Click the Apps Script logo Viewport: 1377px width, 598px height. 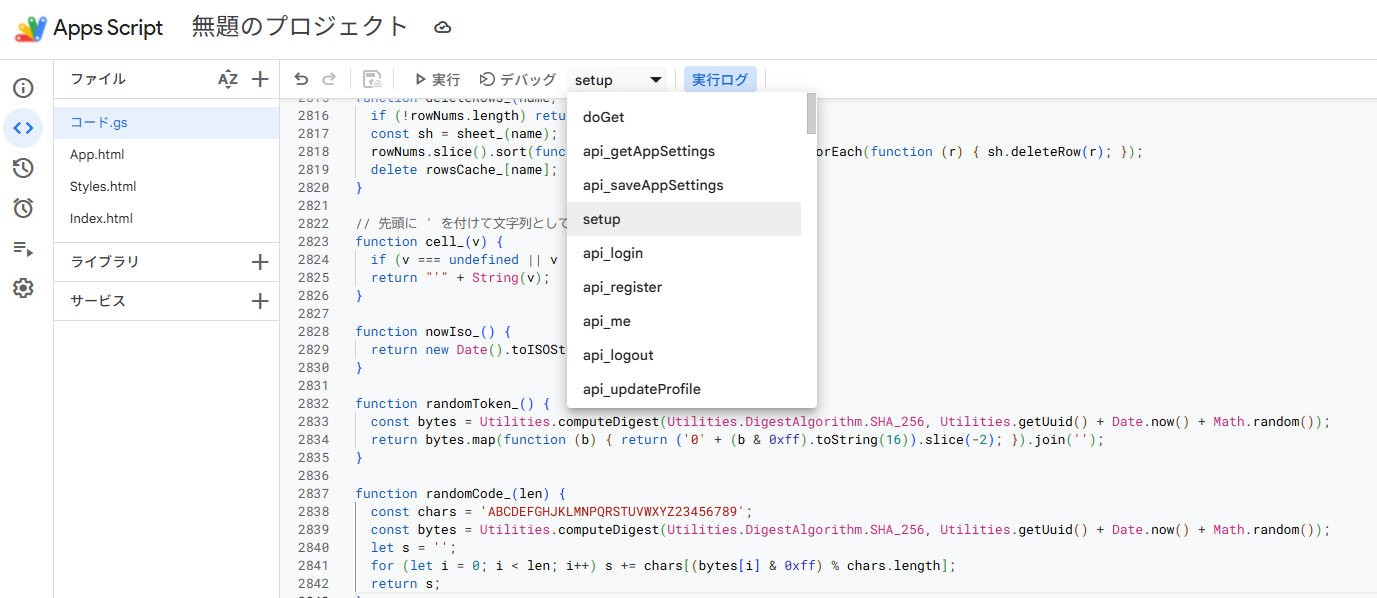click(31, 28)
